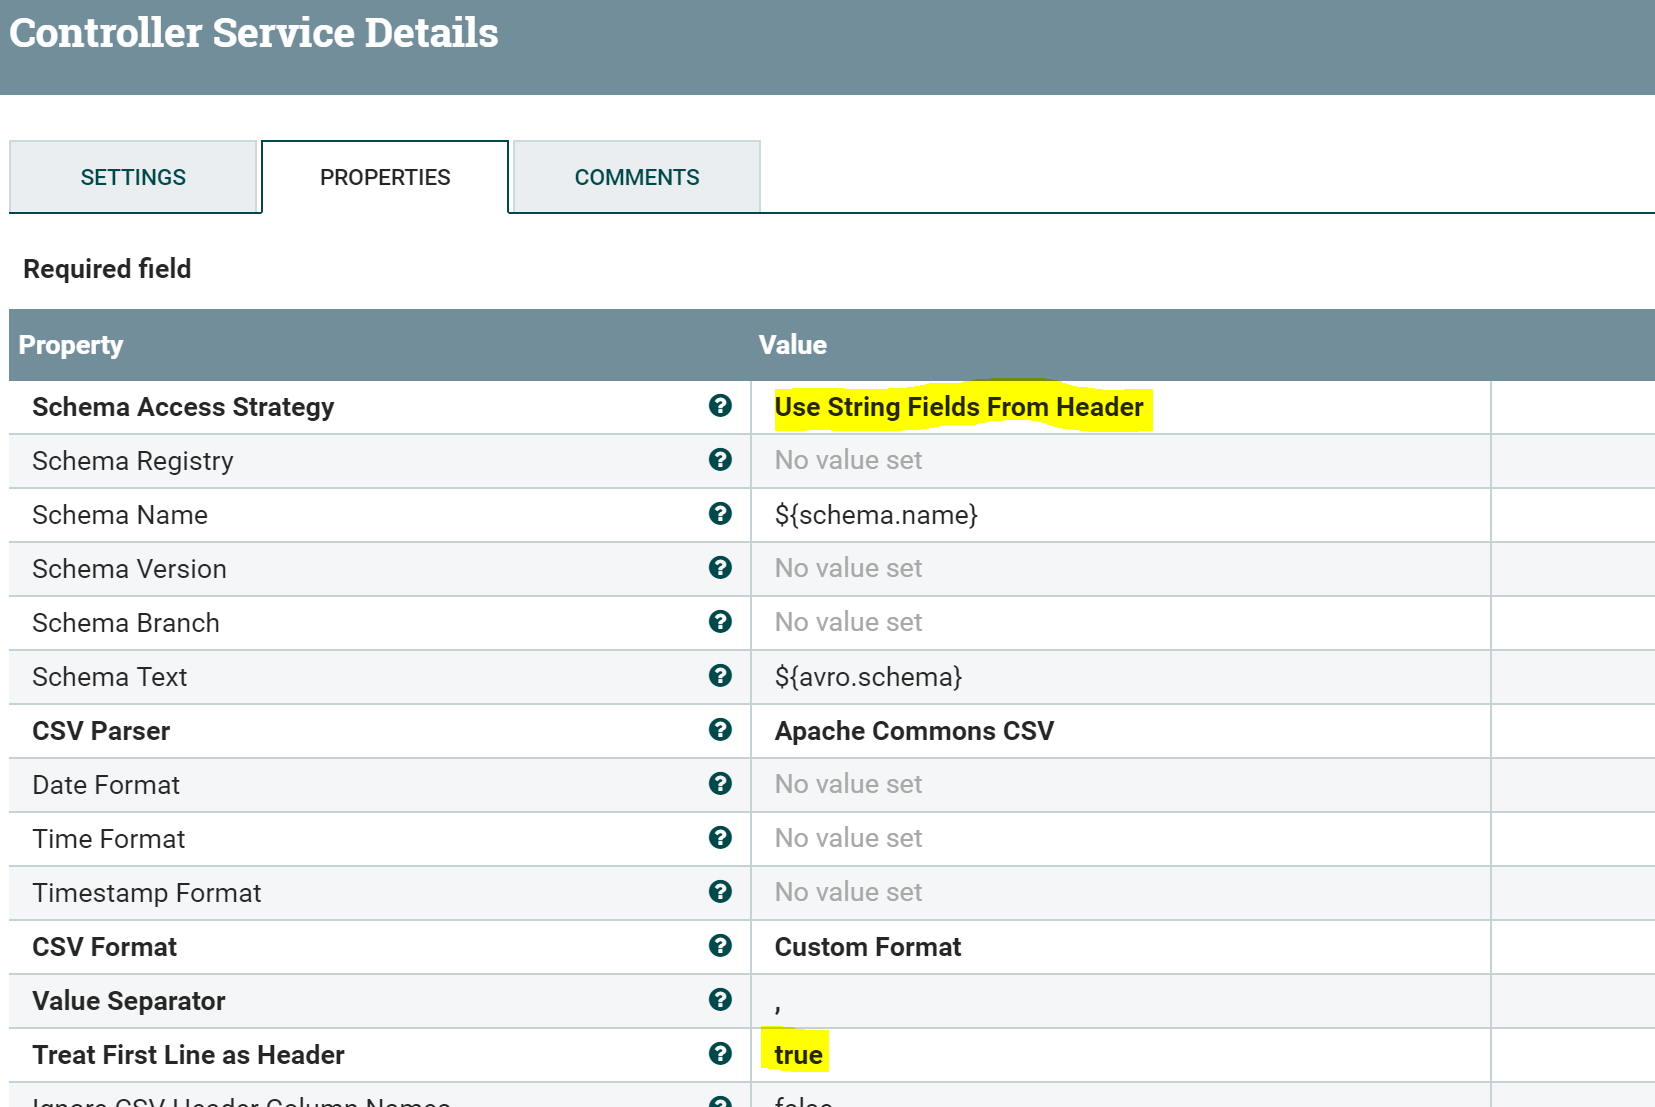Click the Schema Branch help icon
Image resolution: width=1655 pixels, height=1107 pixels.
(721, 622)
